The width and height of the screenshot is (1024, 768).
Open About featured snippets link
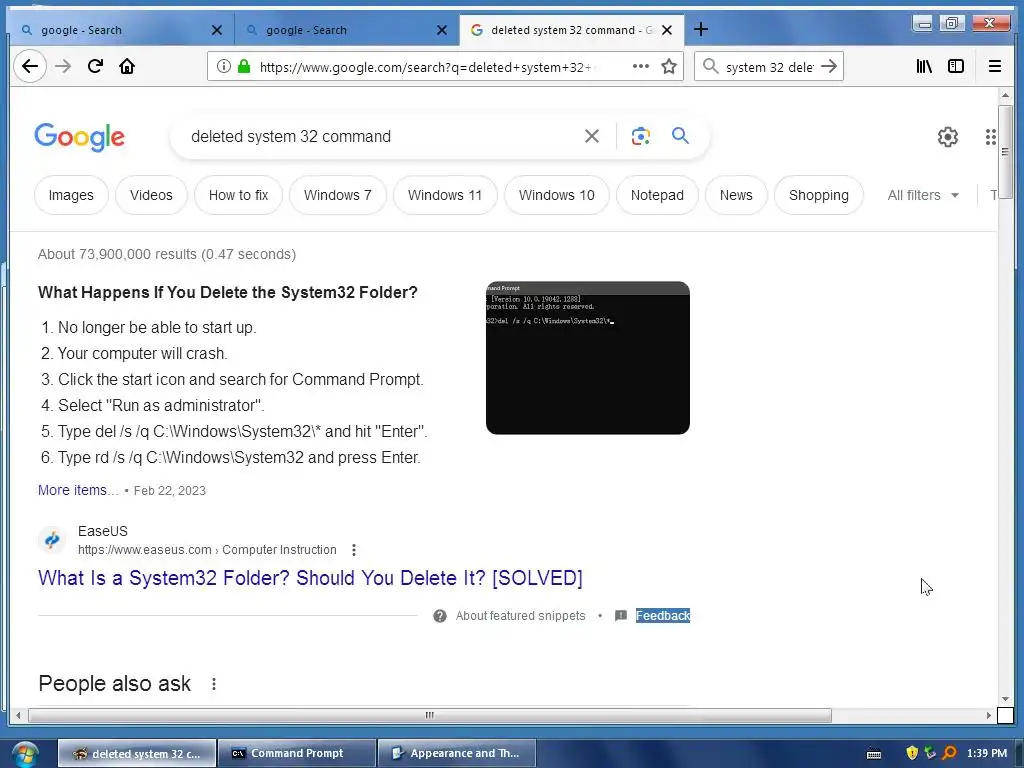pos(520,616)
